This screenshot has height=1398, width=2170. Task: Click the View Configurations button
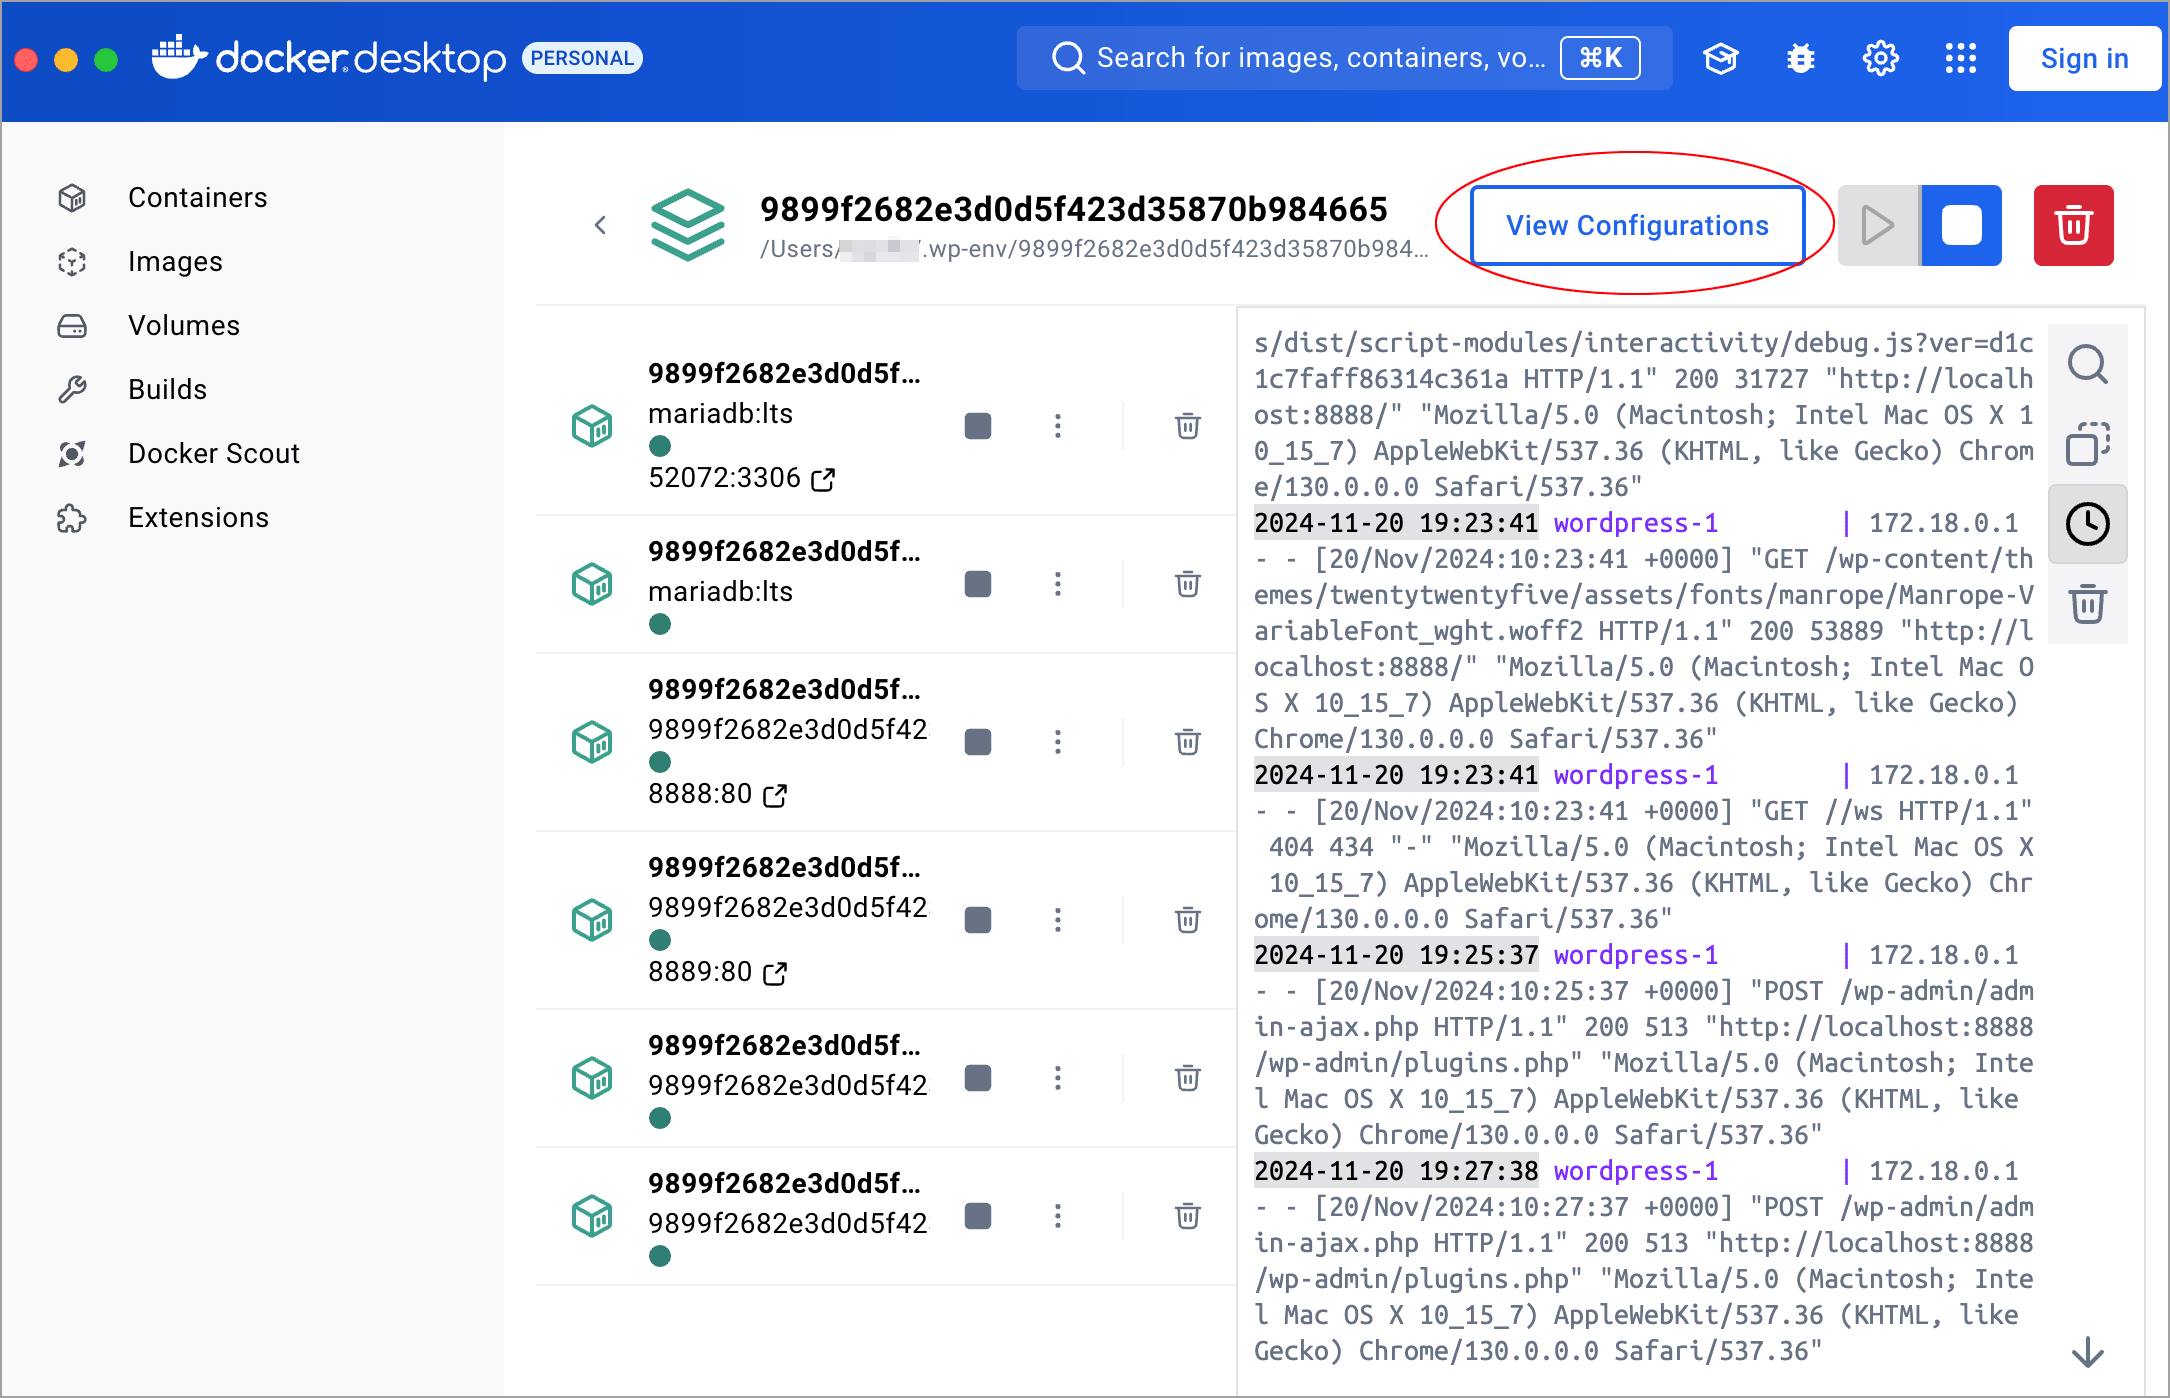[x=1637, y=226]
